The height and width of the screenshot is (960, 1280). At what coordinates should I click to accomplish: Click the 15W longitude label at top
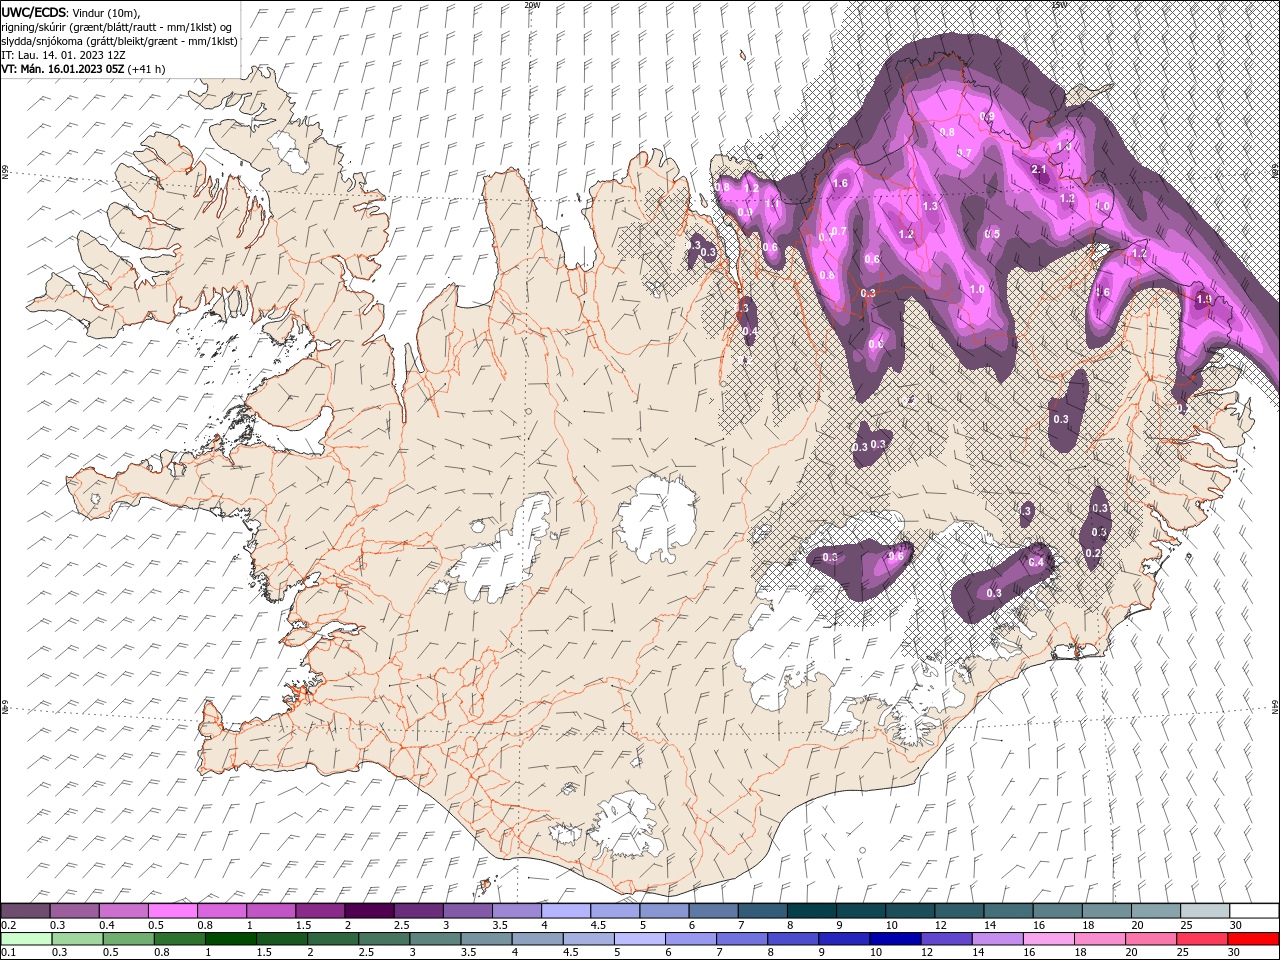[1058, 5]
